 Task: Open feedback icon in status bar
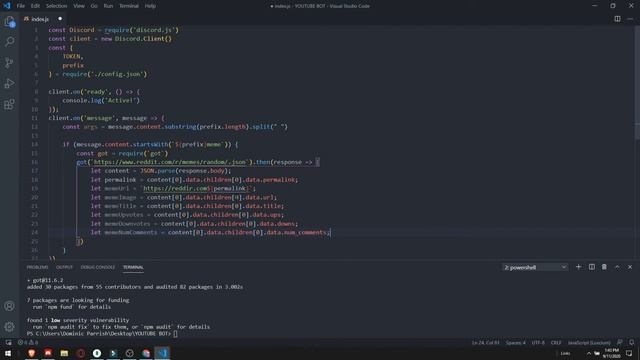point(620,342)
